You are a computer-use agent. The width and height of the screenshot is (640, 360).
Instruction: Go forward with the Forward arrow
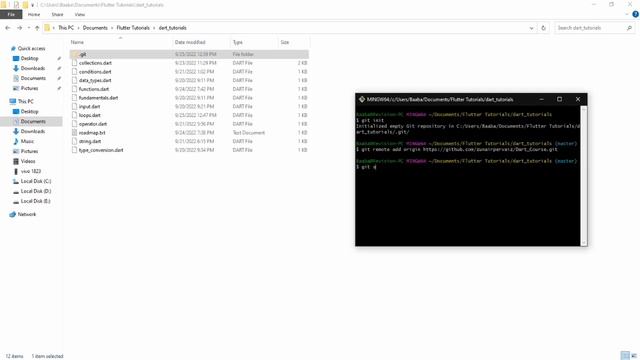point(19,28)
